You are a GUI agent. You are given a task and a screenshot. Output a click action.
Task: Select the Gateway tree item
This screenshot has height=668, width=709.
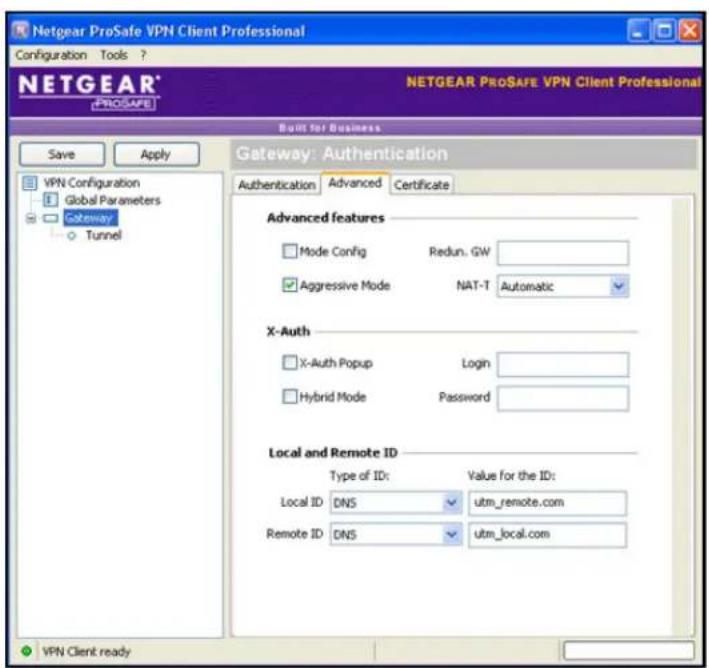pyautogui.click(x=90, y=218)
